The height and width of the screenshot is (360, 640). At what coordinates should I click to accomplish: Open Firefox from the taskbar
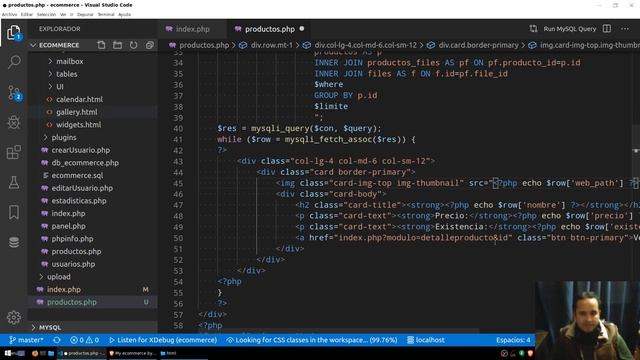(x=35, y=353)
